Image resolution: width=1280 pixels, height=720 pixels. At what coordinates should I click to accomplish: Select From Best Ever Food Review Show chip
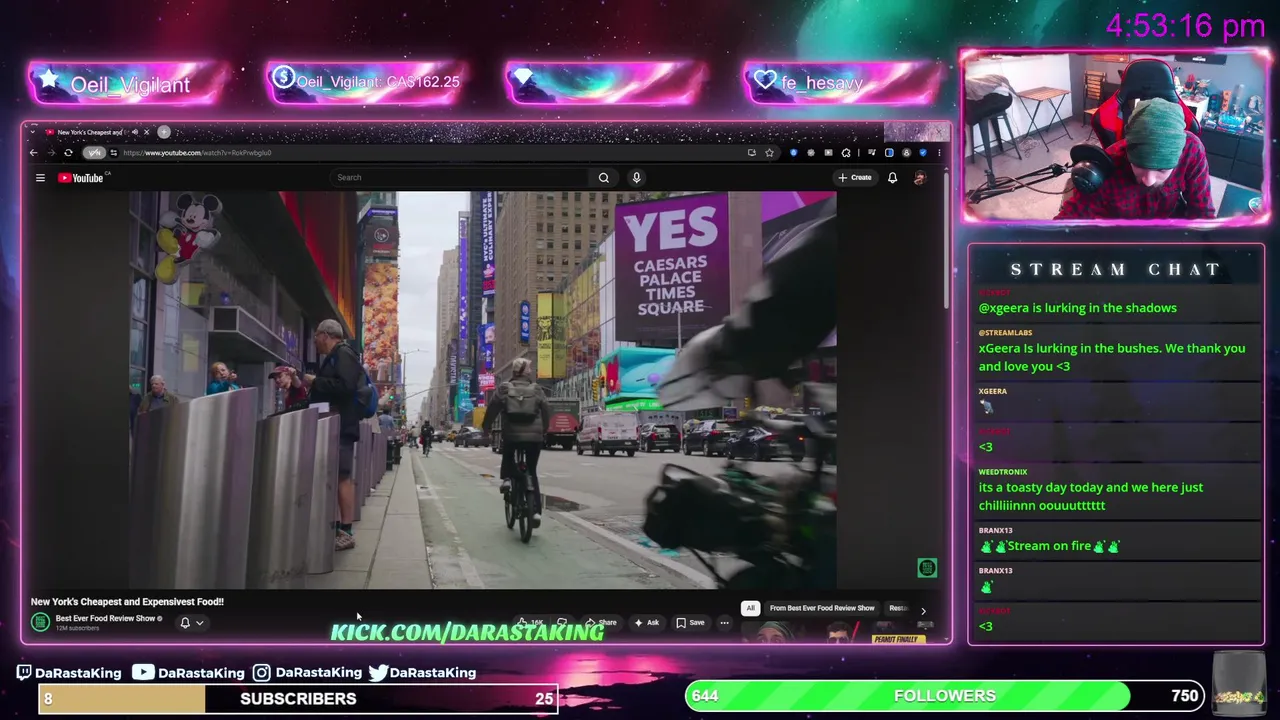pos(822,608)
